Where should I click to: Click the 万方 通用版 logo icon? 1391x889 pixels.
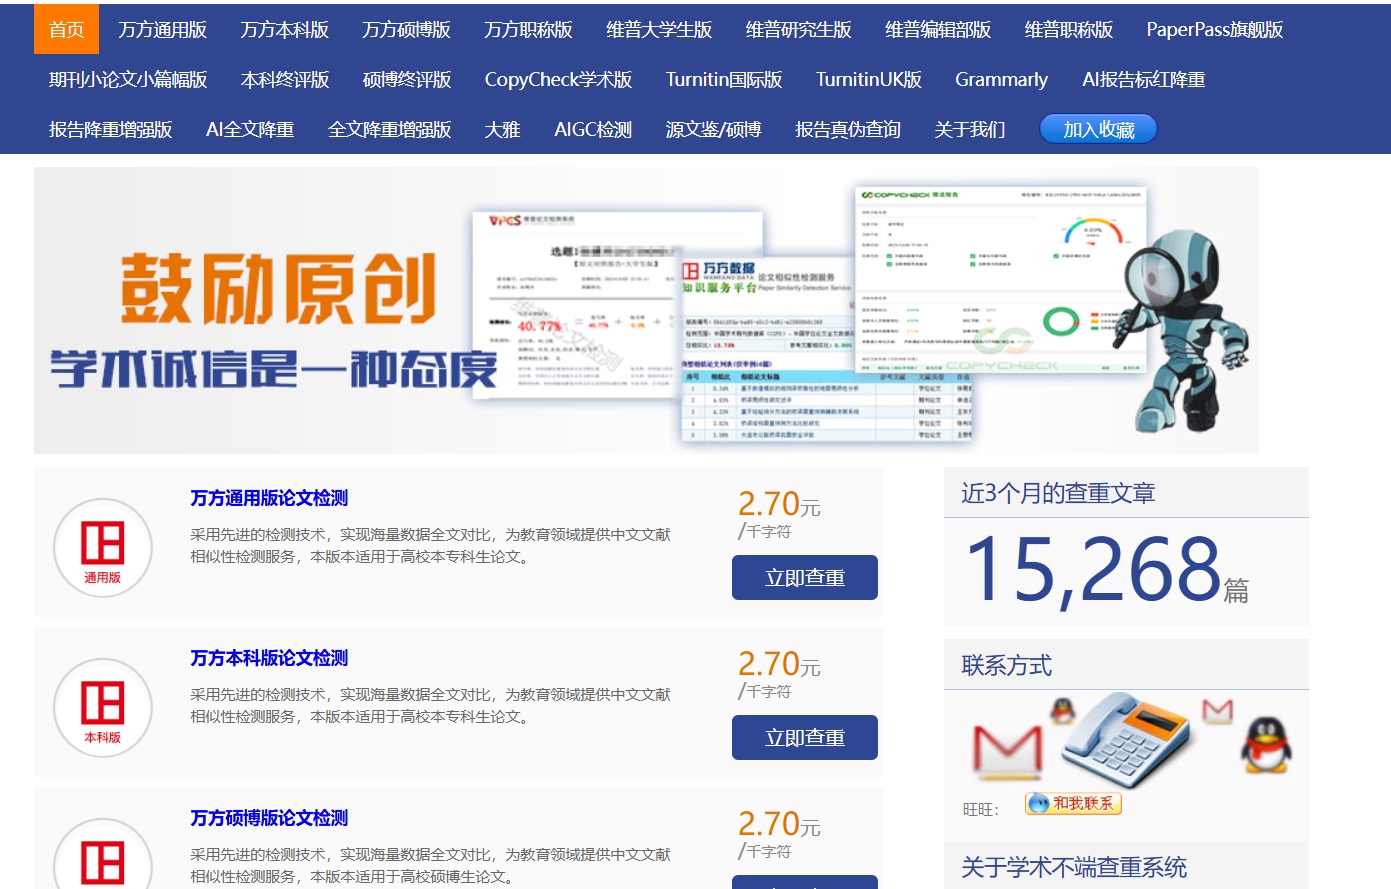tap(102, 547)
